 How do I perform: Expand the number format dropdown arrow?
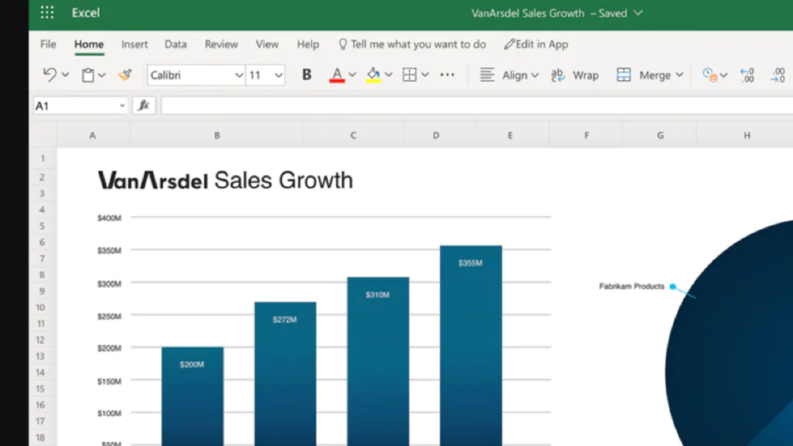tap(724, 75)
